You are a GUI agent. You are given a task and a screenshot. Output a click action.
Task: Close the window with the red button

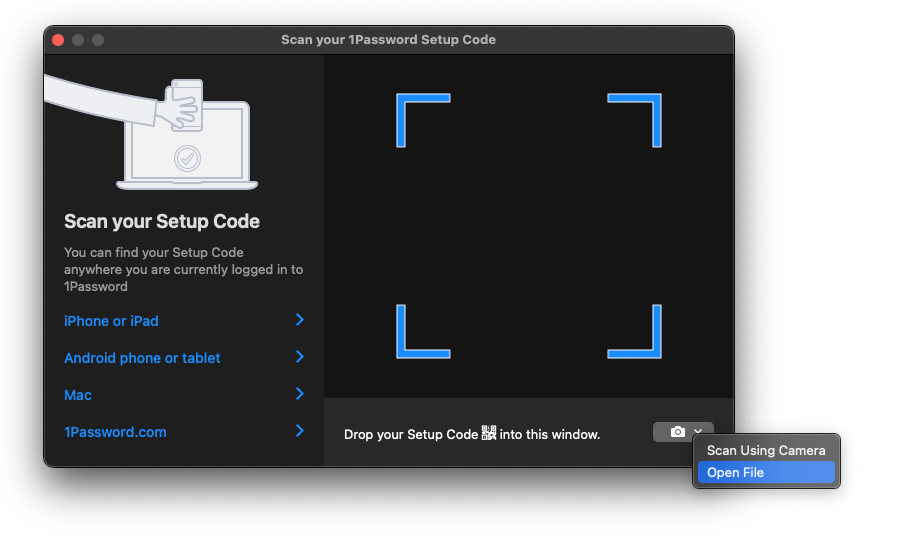(58, 40)
